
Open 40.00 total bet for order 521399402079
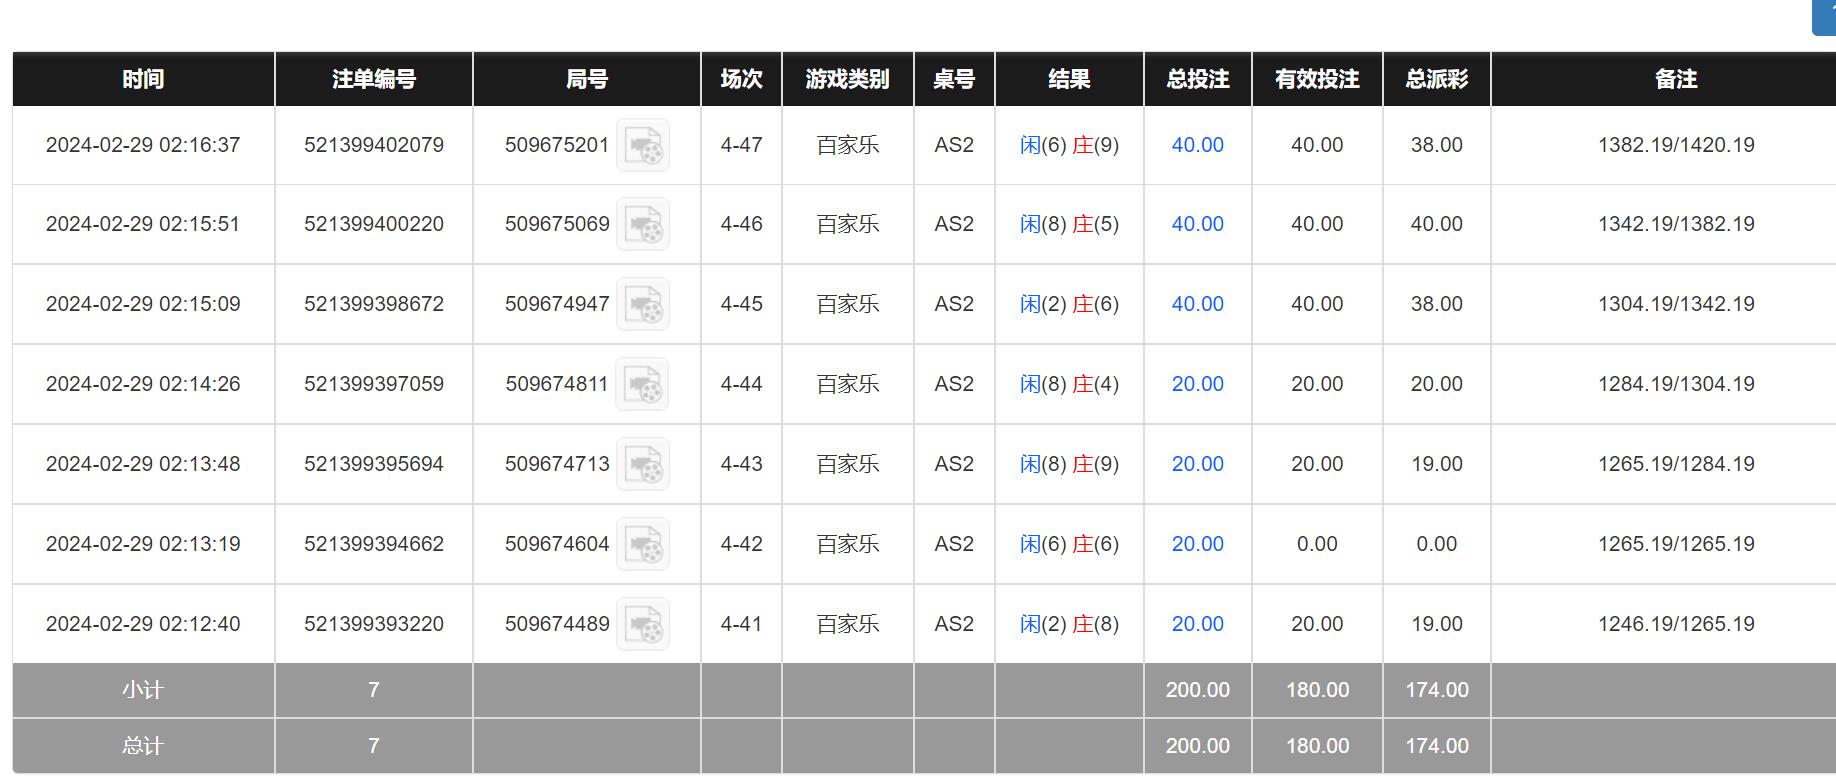(x=1197, y=145)
